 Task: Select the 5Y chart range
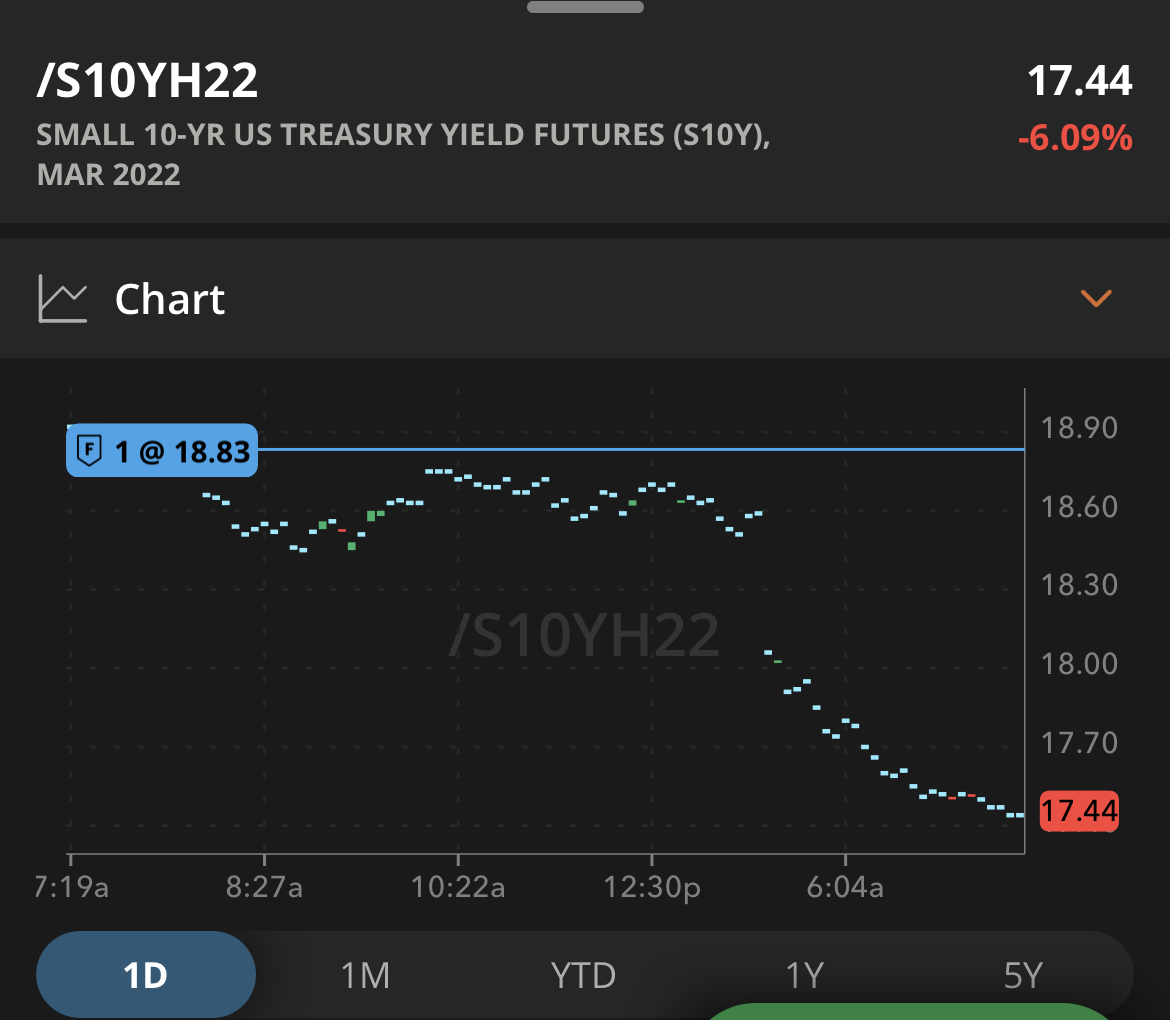pyautogui.click(x=1022, y=975)
